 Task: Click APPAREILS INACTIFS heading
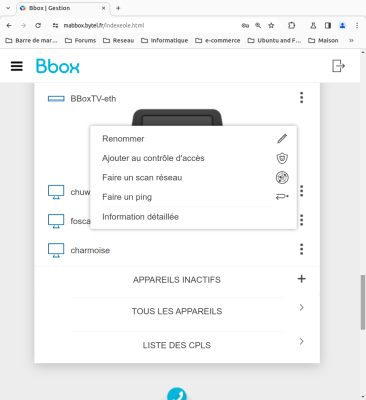(x=177, y=280)
